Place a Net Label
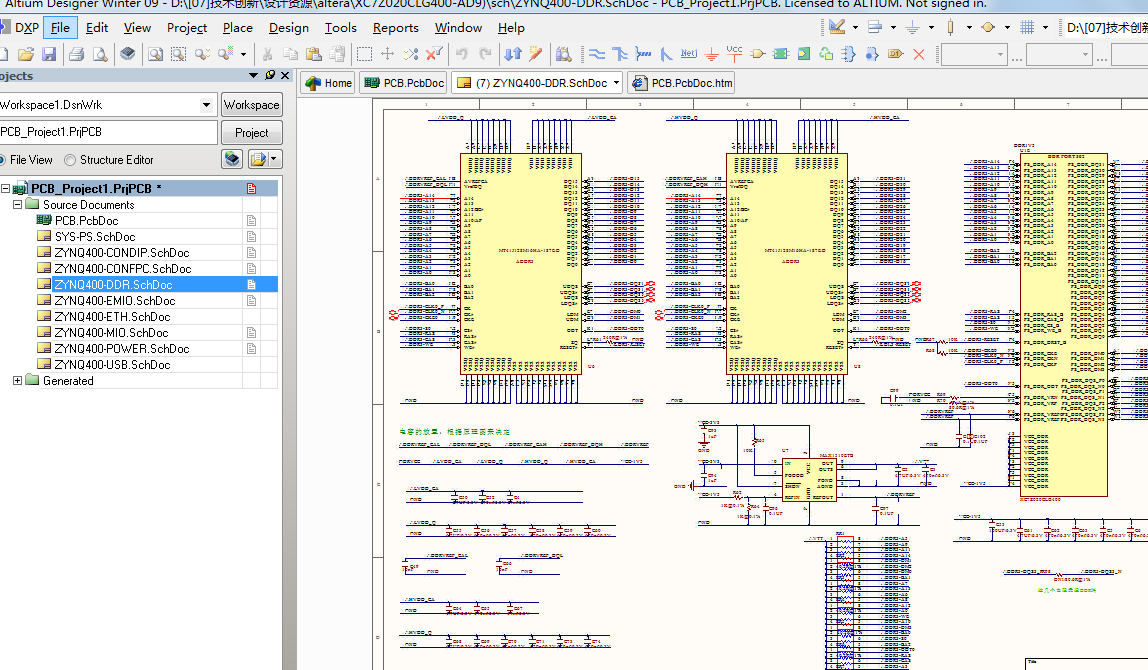Screen dimensions: 1148x670 [x=689, y=54]
